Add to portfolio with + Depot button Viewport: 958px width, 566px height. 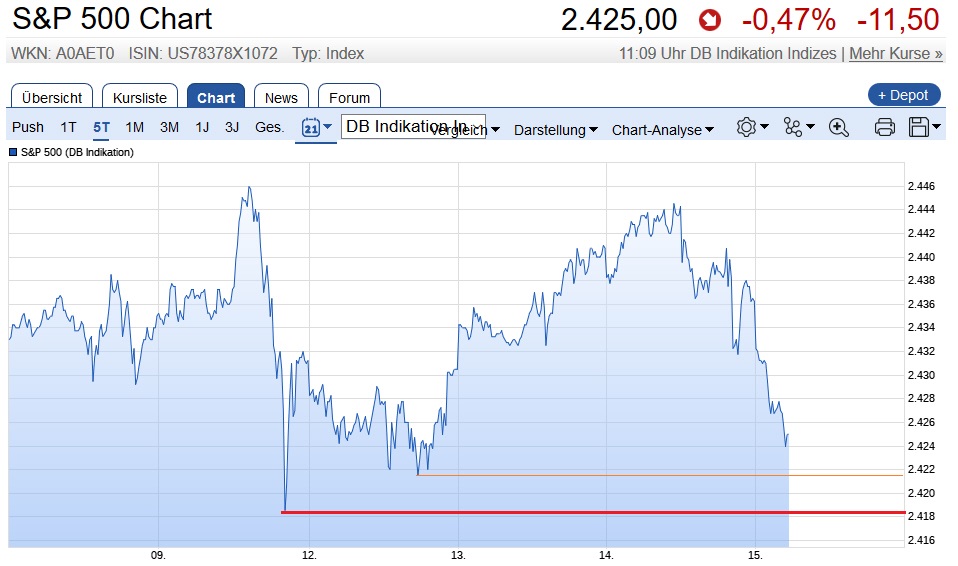pos(904,95)
